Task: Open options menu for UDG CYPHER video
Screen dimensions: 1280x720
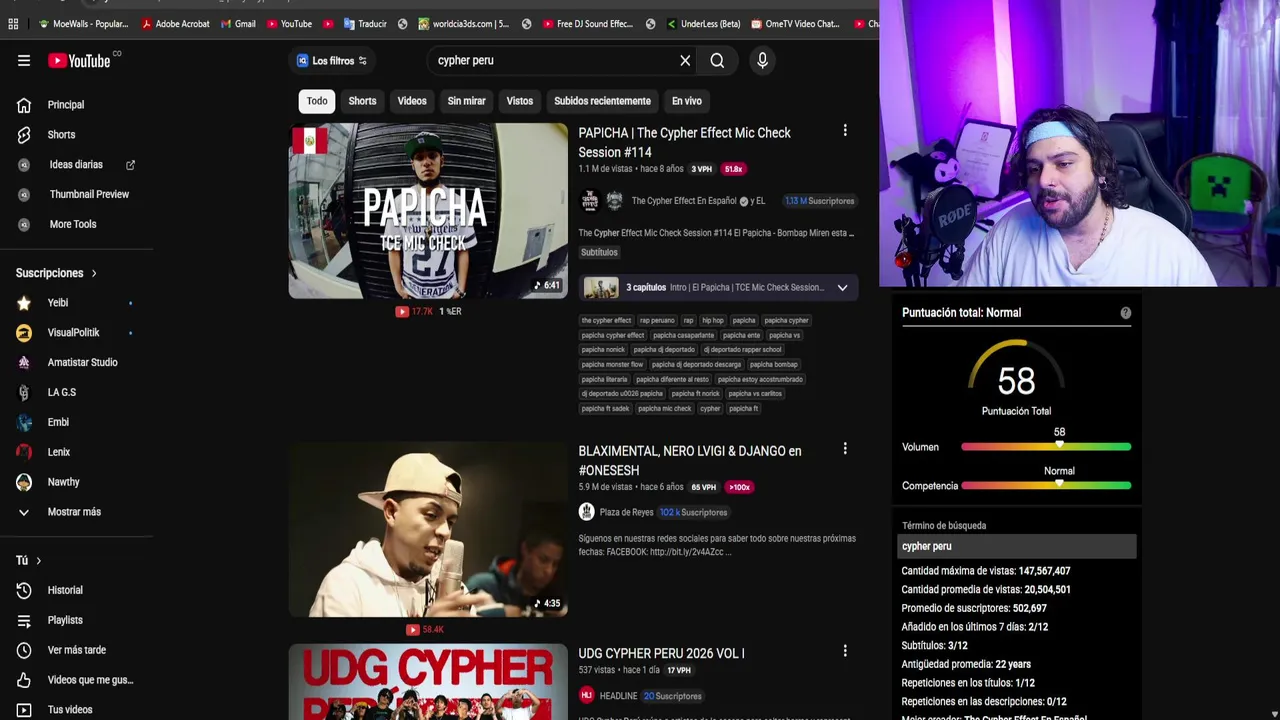Action: click(x=845, y=651)
